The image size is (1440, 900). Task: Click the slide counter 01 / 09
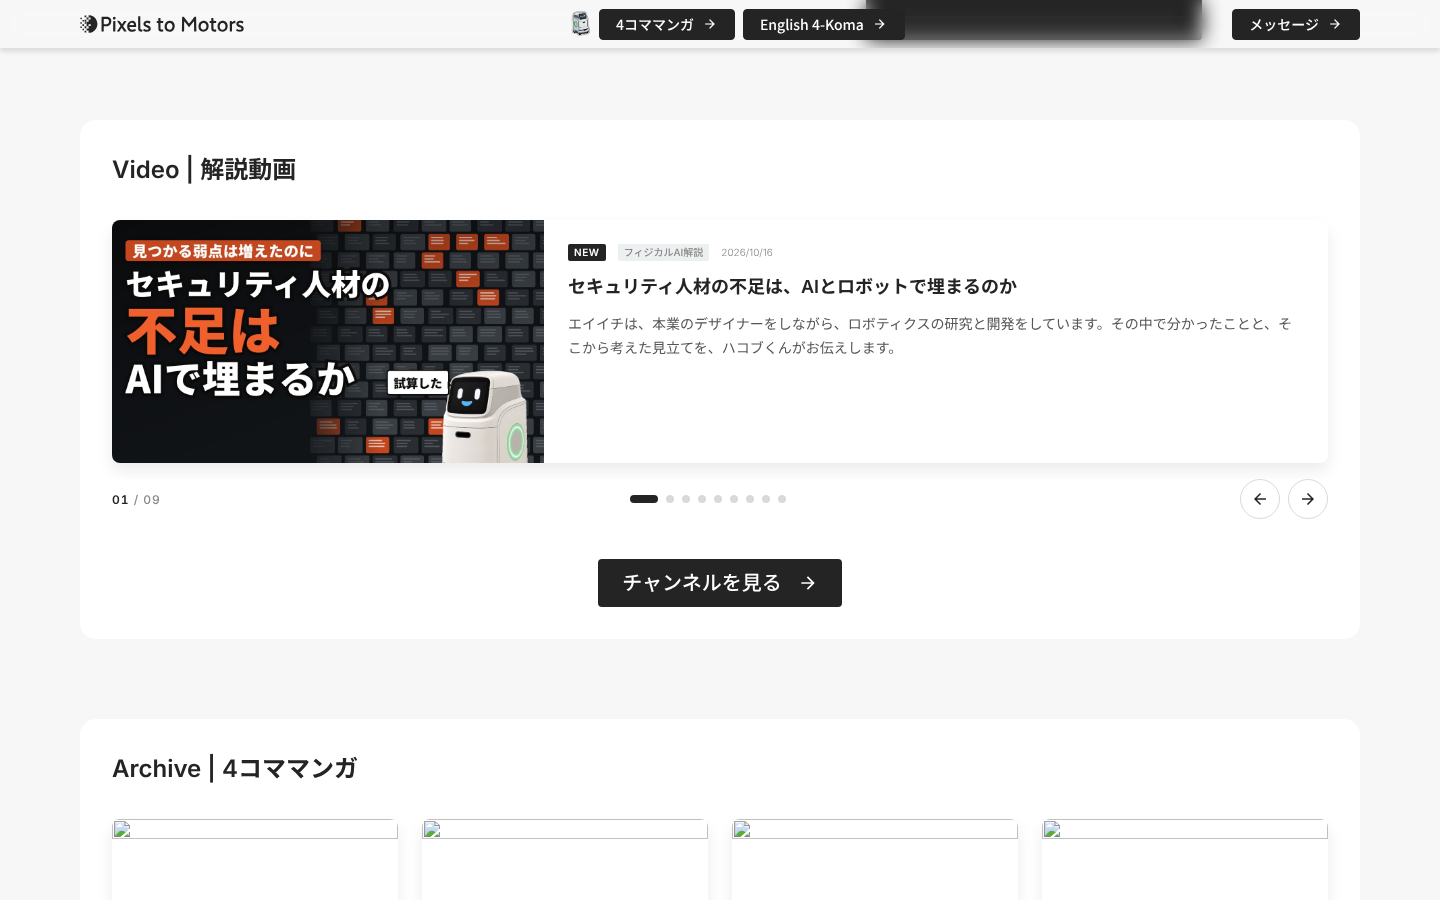coord(136,499)
